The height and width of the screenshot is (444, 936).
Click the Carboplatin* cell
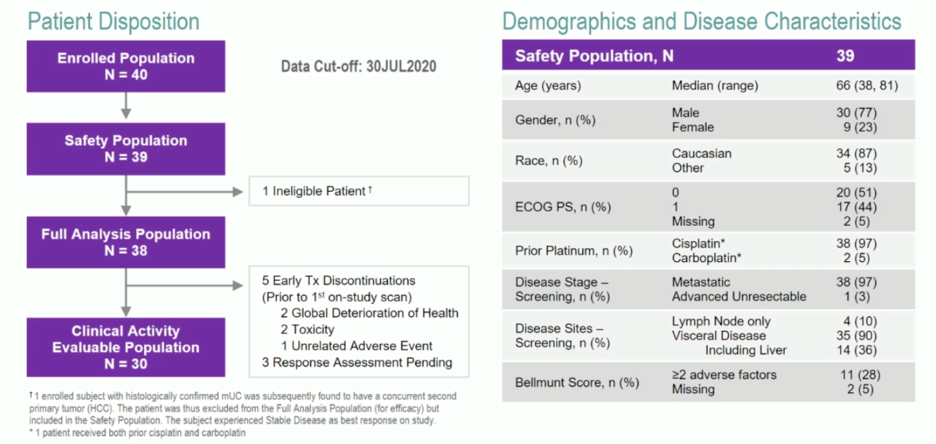point(707,258)
